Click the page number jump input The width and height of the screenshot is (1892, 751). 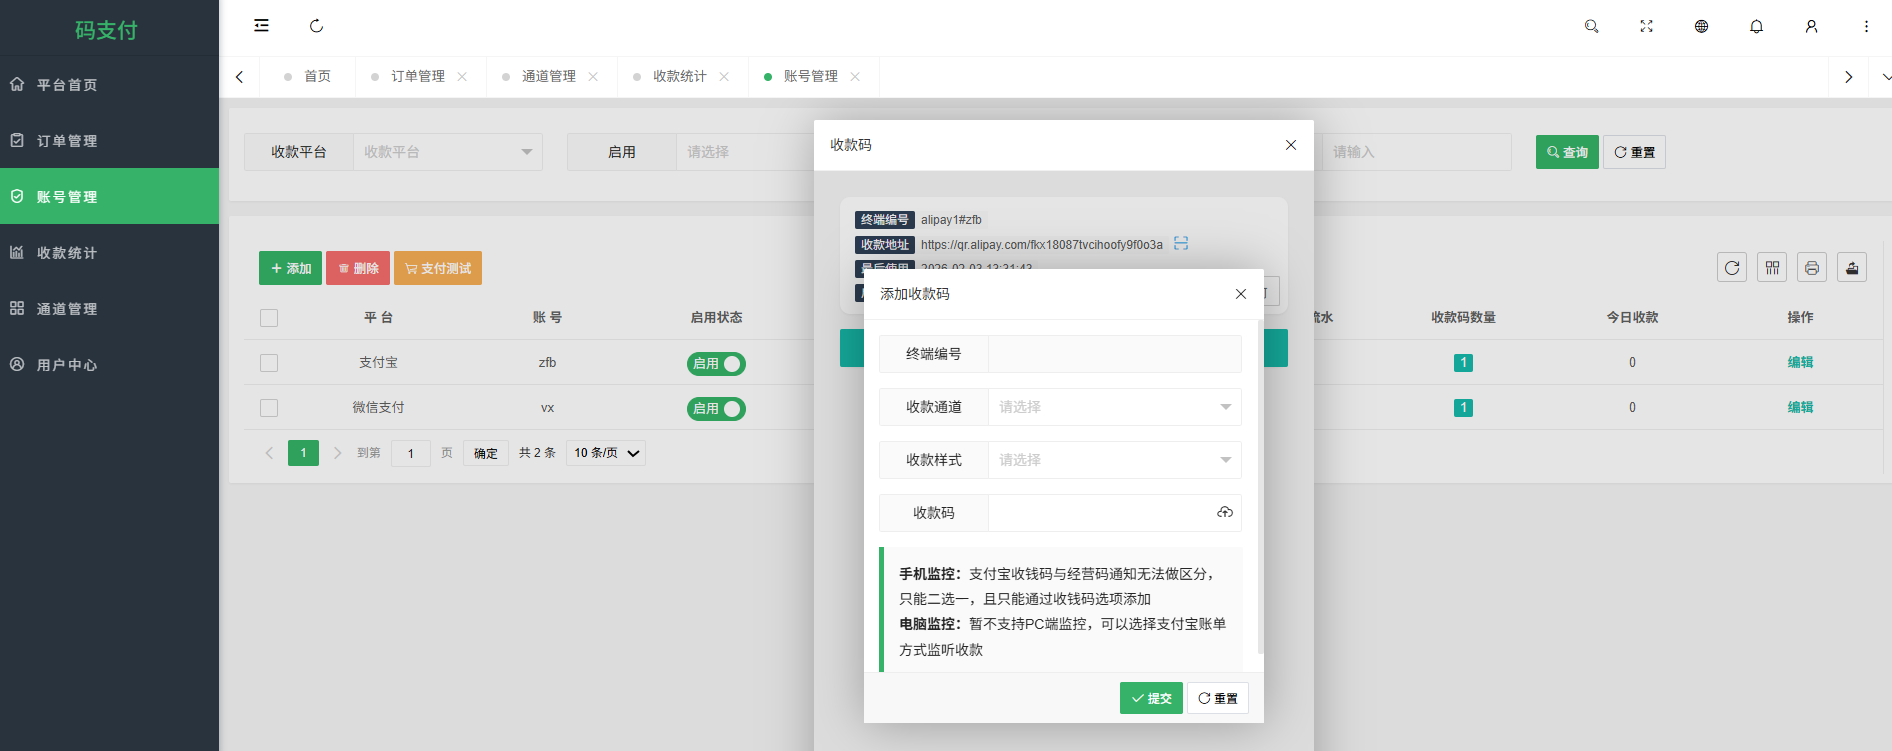click(x=411, y=453)
